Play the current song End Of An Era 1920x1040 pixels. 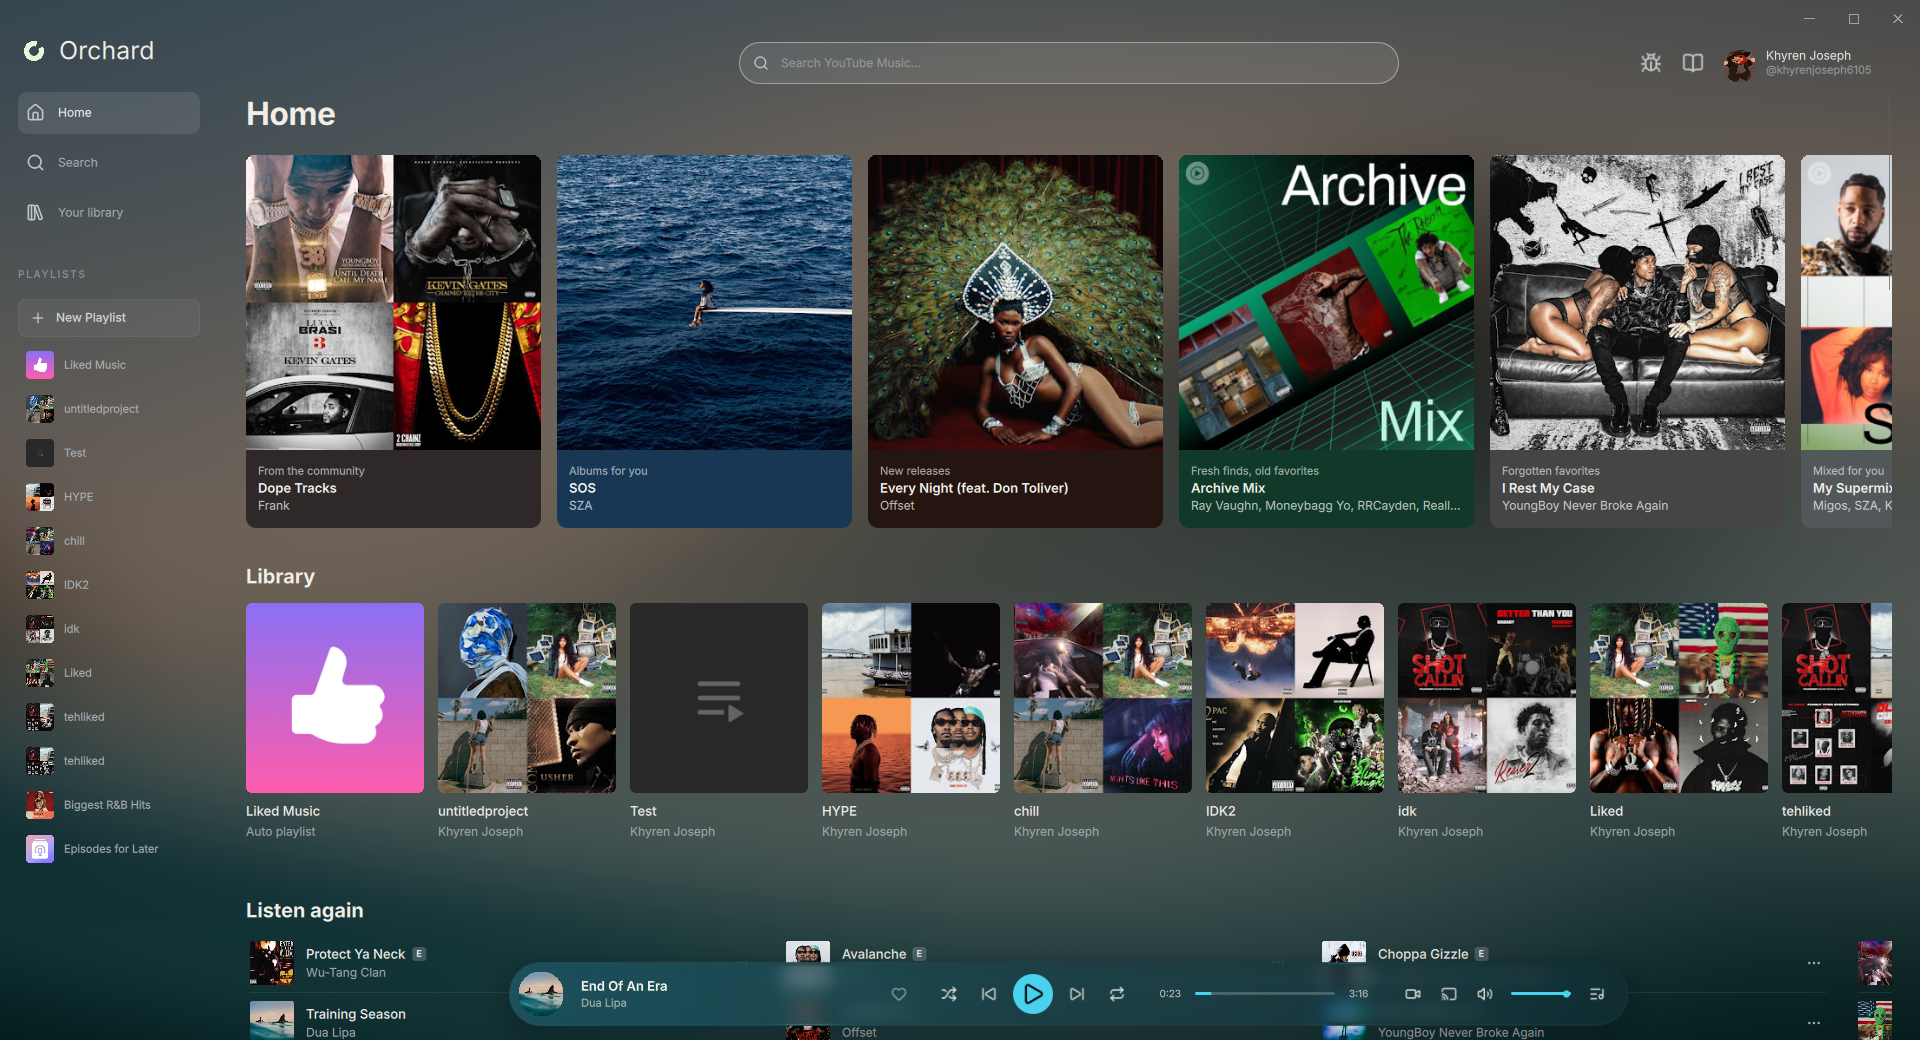(1033, 994)
